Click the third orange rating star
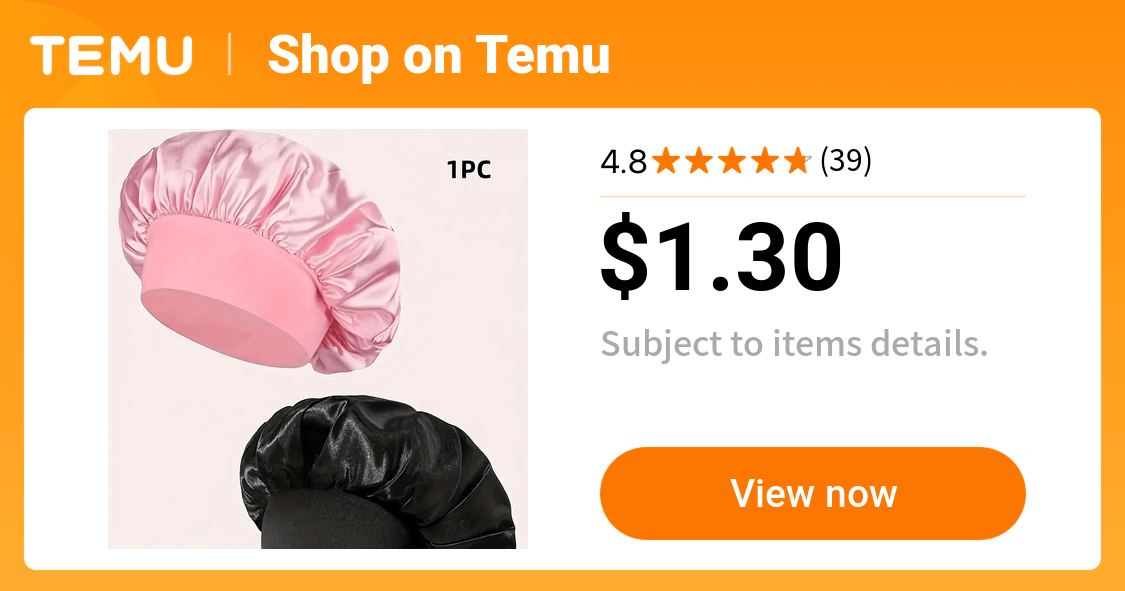This screenshot has height=591, width=1125. click(732, 161)
